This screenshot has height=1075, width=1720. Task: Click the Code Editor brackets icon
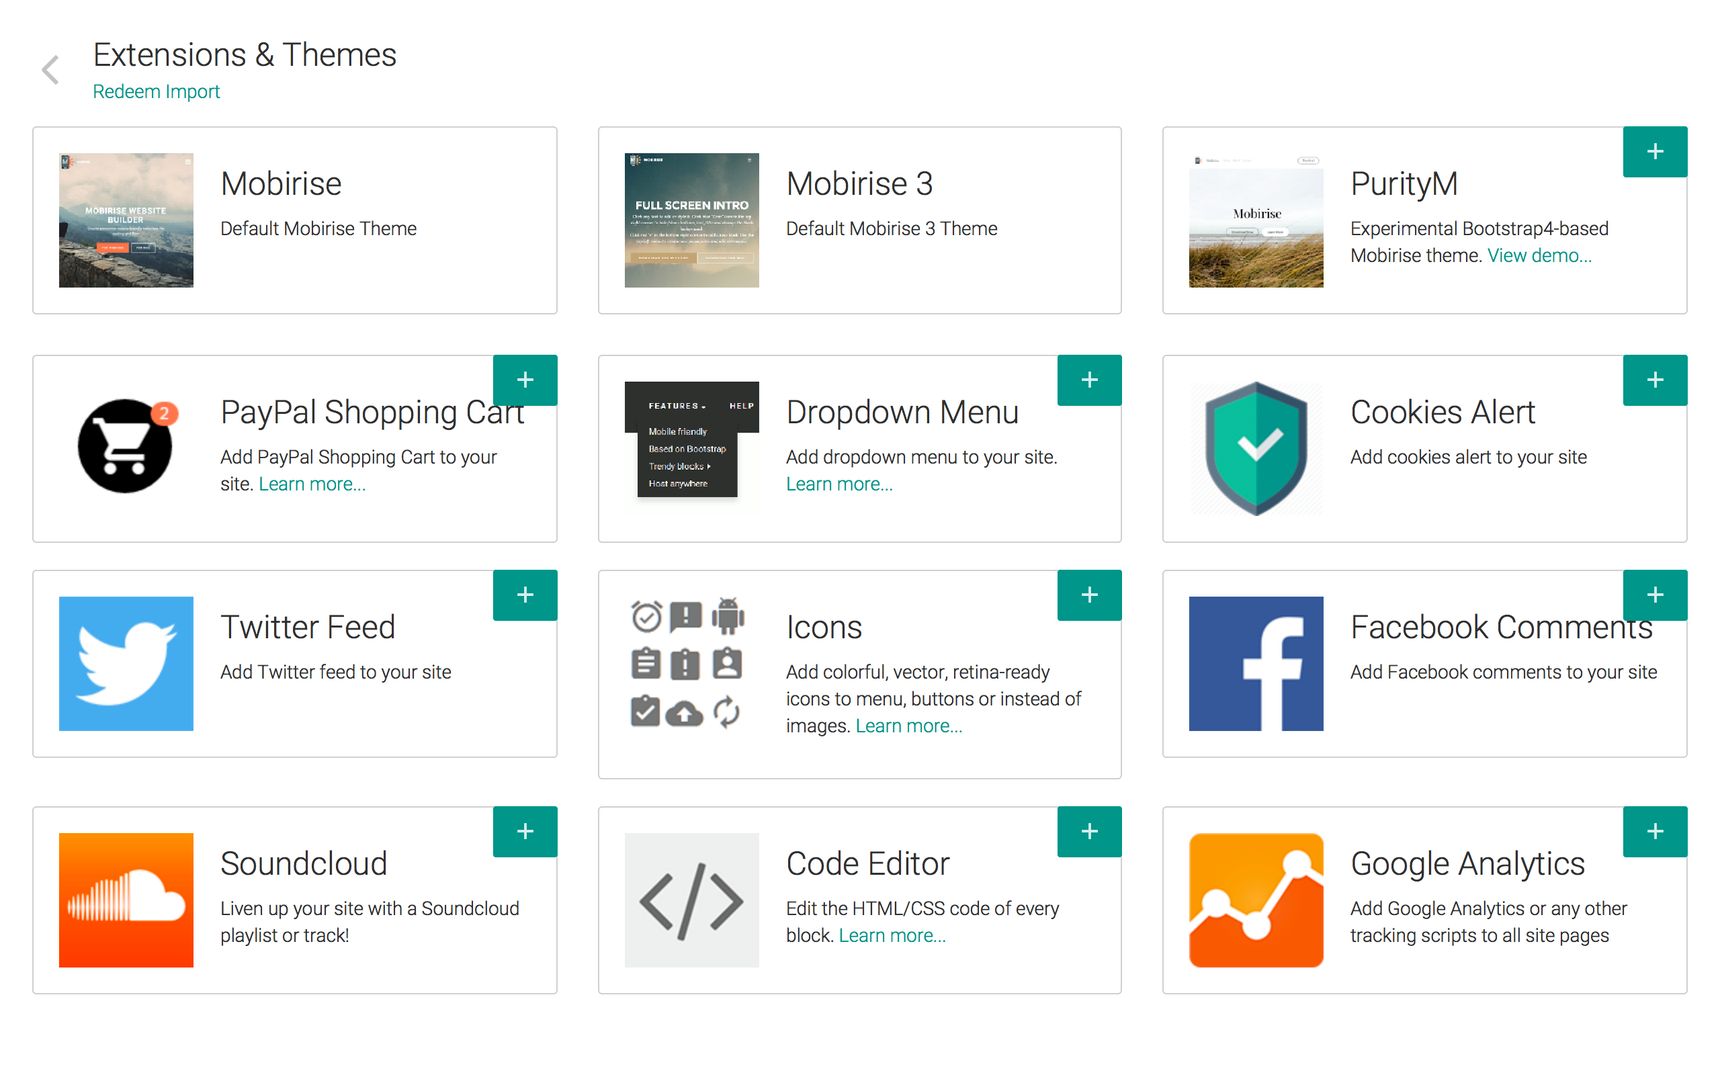(692, 900)
